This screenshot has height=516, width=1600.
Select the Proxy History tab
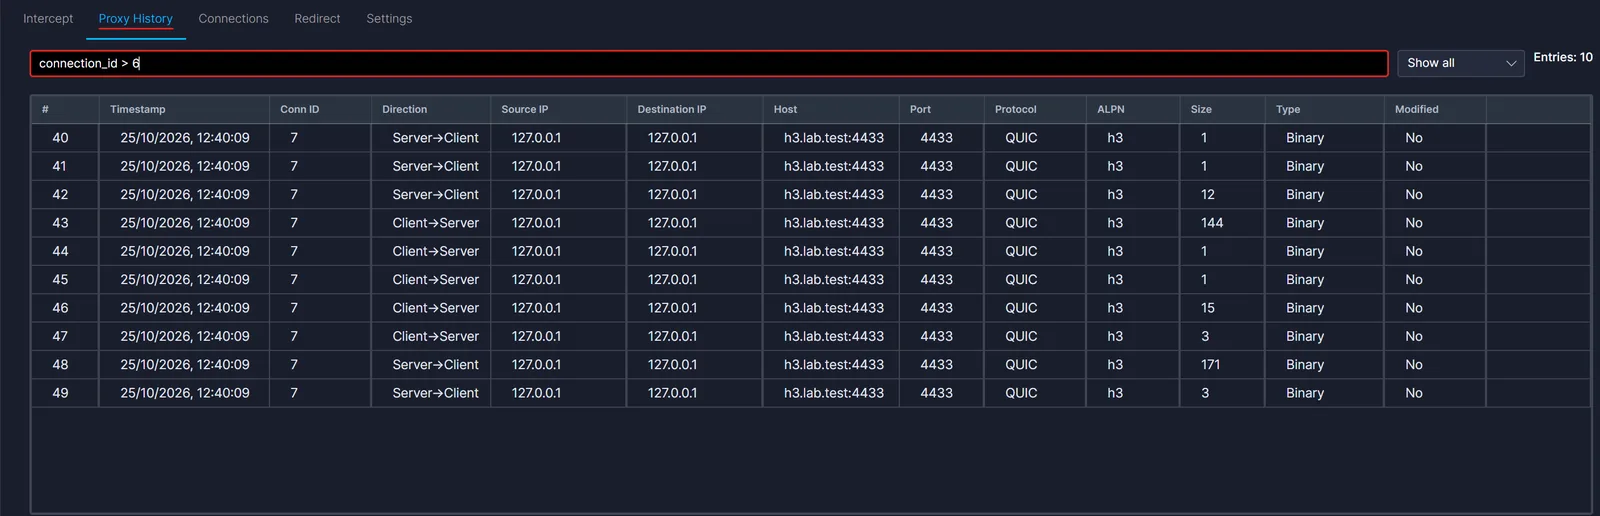(x=135, y=19)
